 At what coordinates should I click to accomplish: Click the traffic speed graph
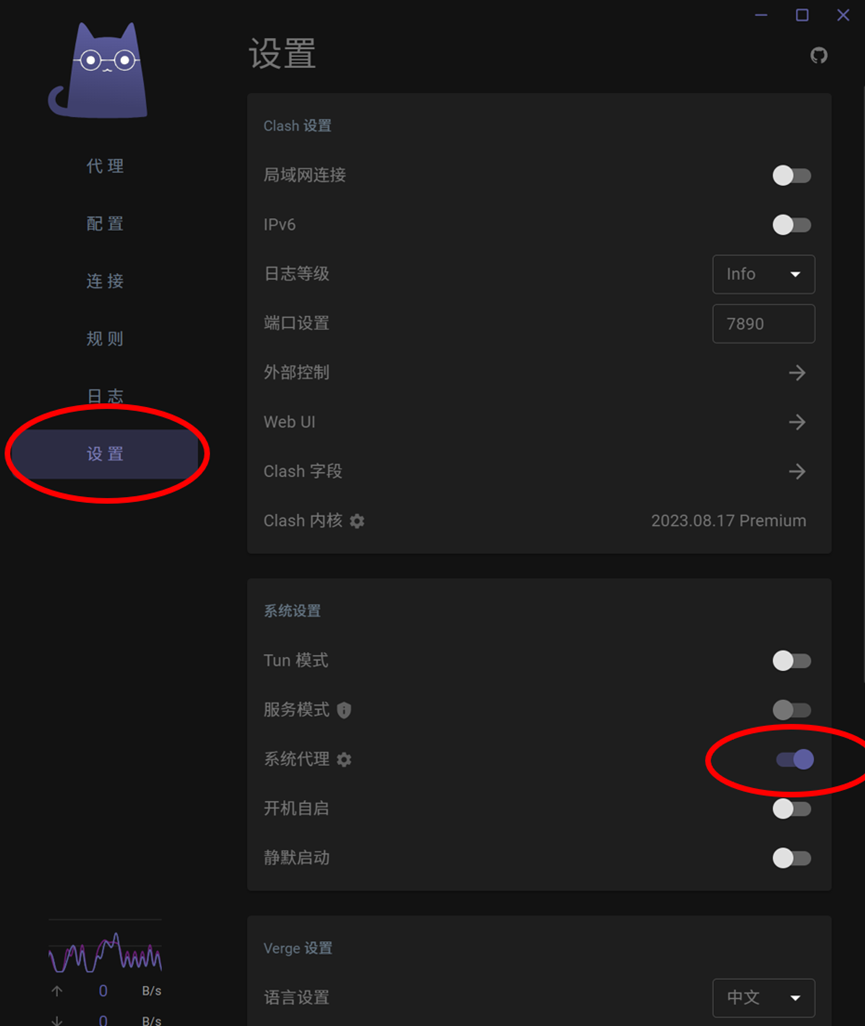105,953
